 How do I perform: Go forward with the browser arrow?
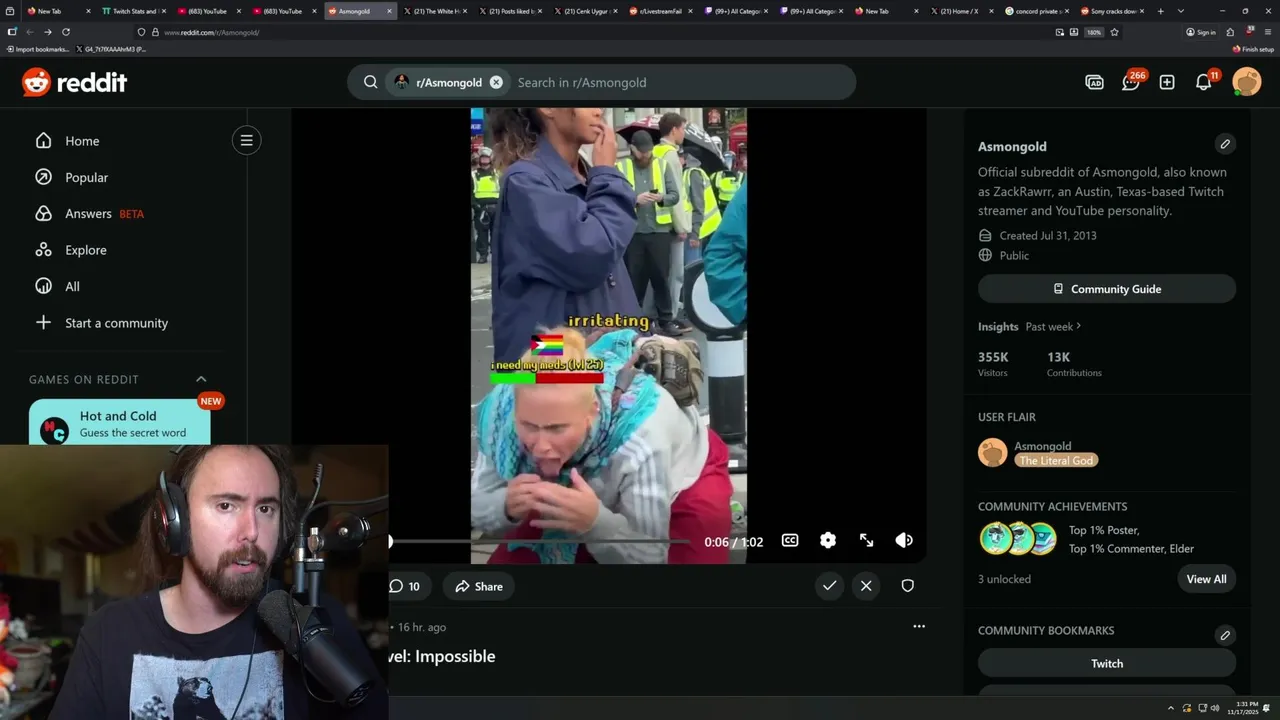pyautogui.click(x=47, y=32)
